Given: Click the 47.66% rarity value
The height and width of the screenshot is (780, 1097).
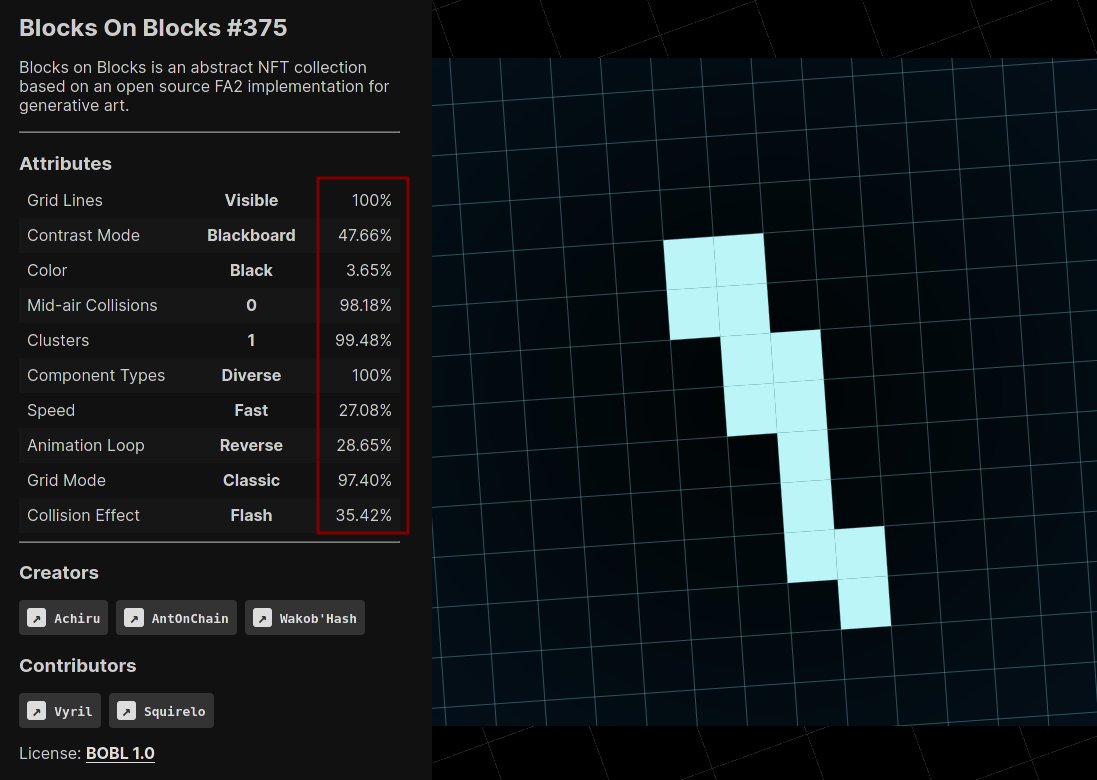Looking at the screenshot, I should (x=365, y=235).
